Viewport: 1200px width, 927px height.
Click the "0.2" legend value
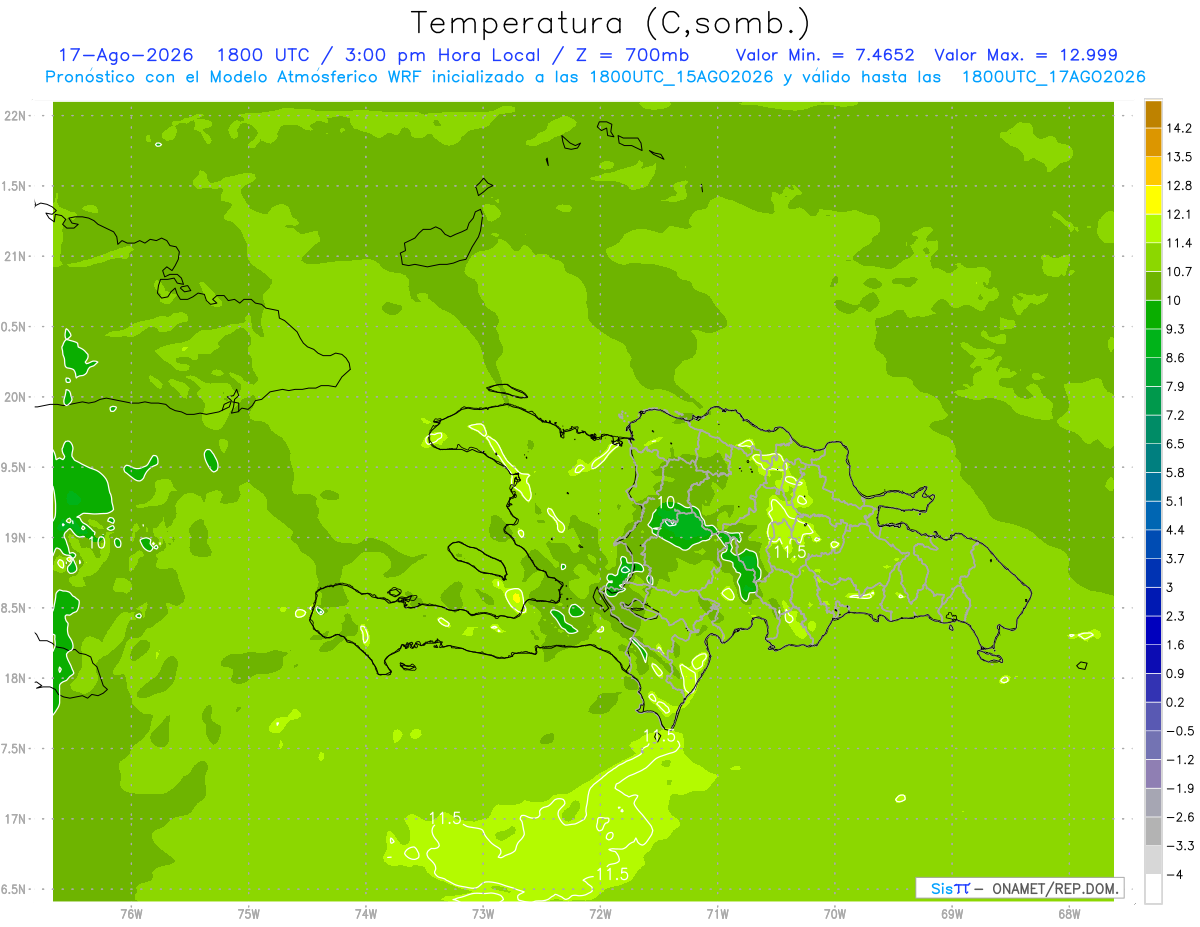pyautogui.click(x=1177, y=703)
